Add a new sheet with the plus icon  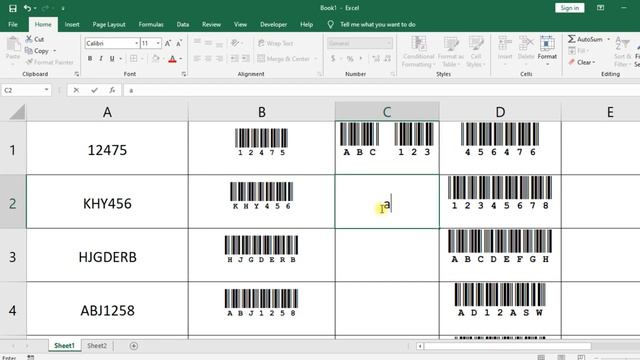(x=133, y=346)
